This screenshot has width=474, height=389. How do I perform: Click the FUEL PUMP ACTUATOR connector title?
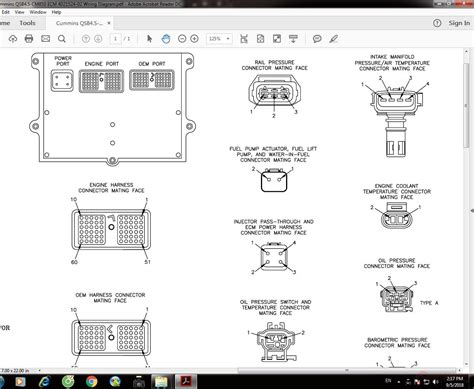click(273, 154)
